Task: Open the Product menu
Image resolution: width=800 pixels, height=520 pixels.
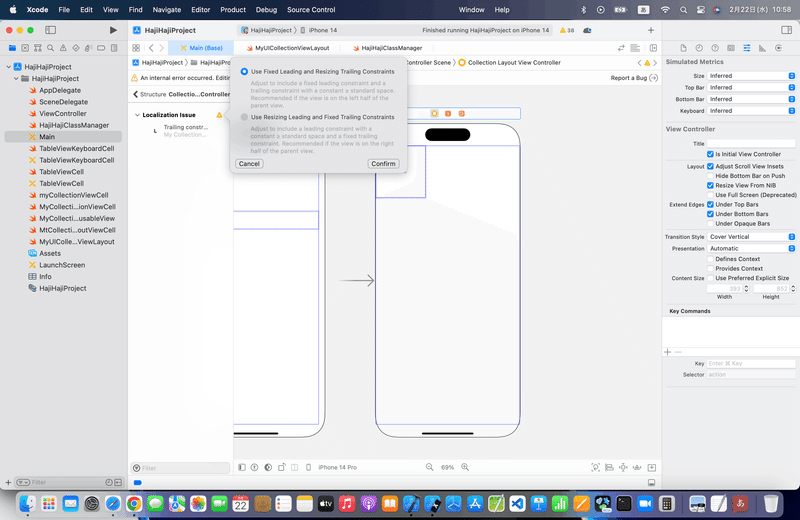Action: tap(233, 10)
